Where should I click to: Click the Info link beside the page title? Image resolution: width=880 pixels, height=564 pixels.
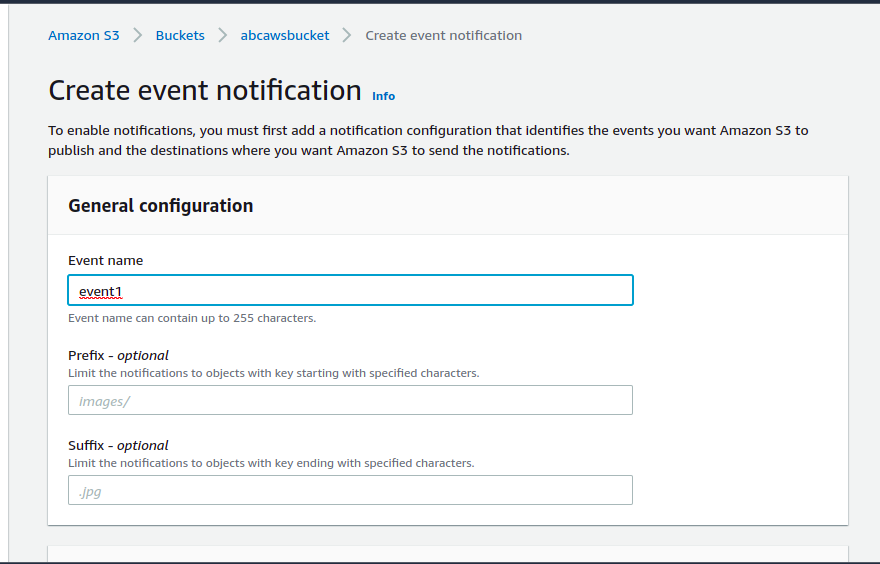point(383,96)
